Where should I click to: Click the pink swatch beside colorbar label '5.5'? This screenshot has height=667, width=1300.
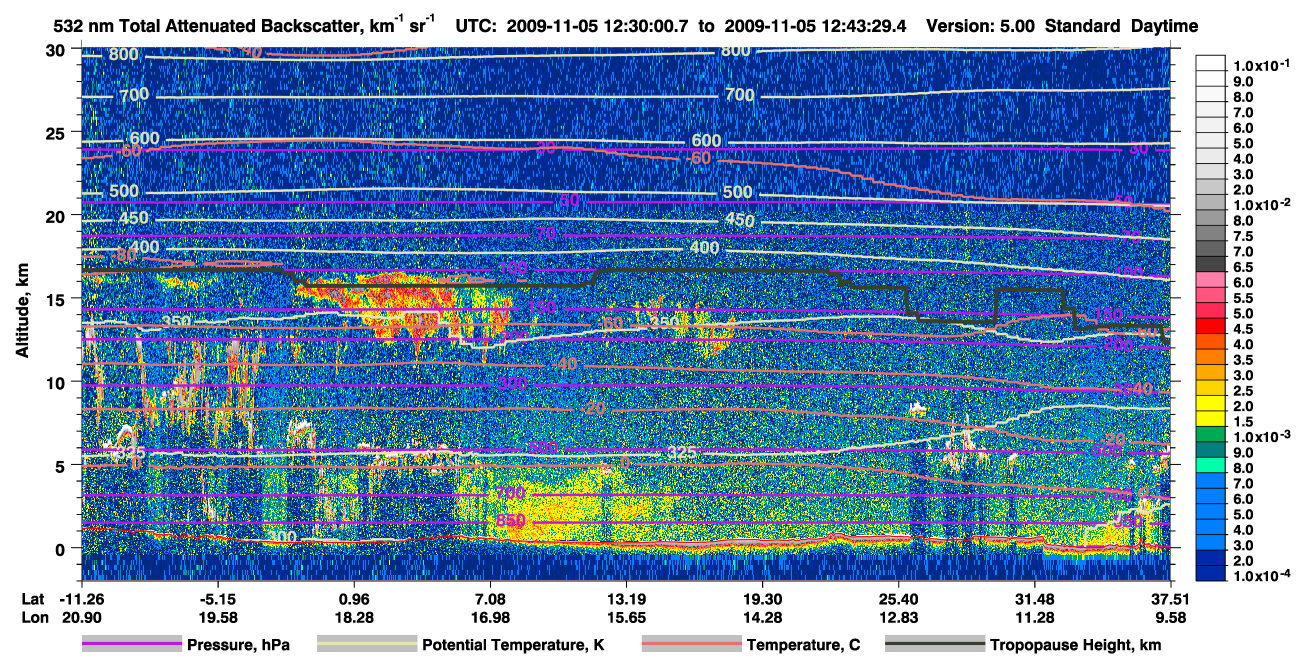pyautogui.click(x=1211, y=297)
